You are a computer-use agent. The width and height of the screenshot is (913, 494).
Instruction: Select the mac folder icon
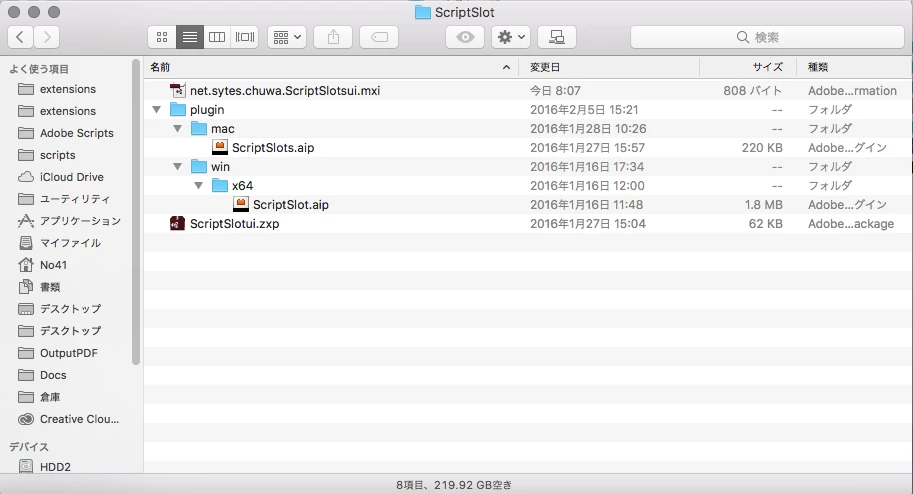click(199, 129)
